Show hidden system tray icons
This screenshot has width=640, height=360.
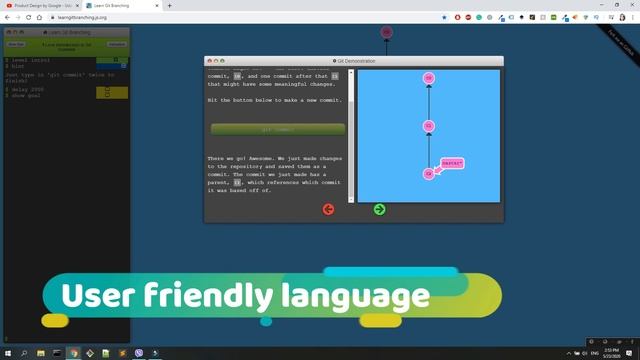click(569, 353)
